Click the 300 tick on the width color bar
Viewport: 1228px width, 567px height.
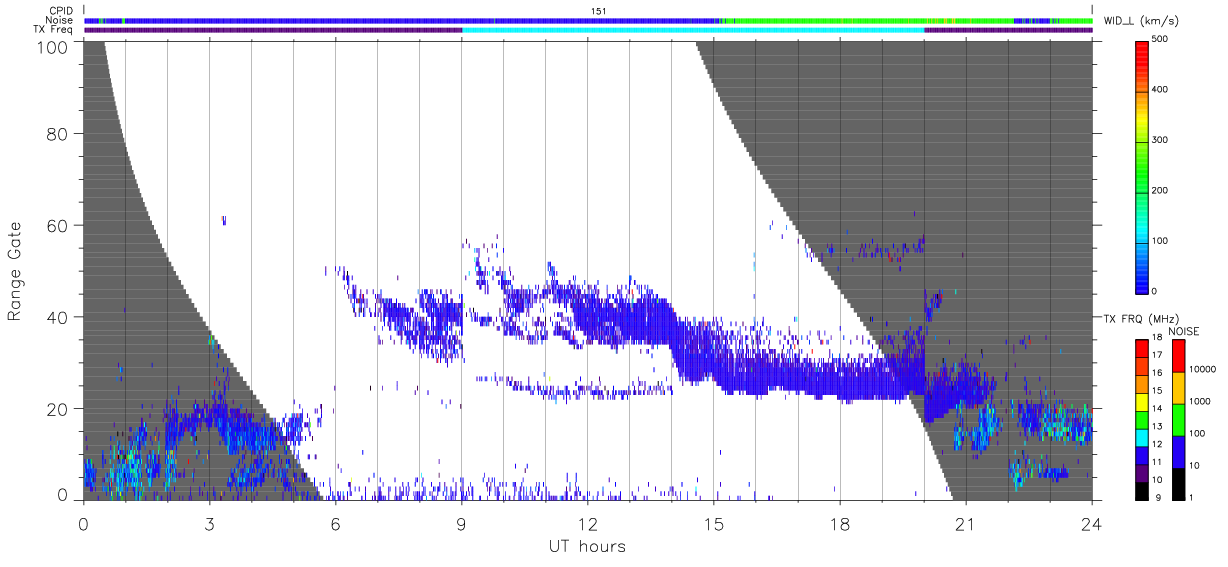1161,140
